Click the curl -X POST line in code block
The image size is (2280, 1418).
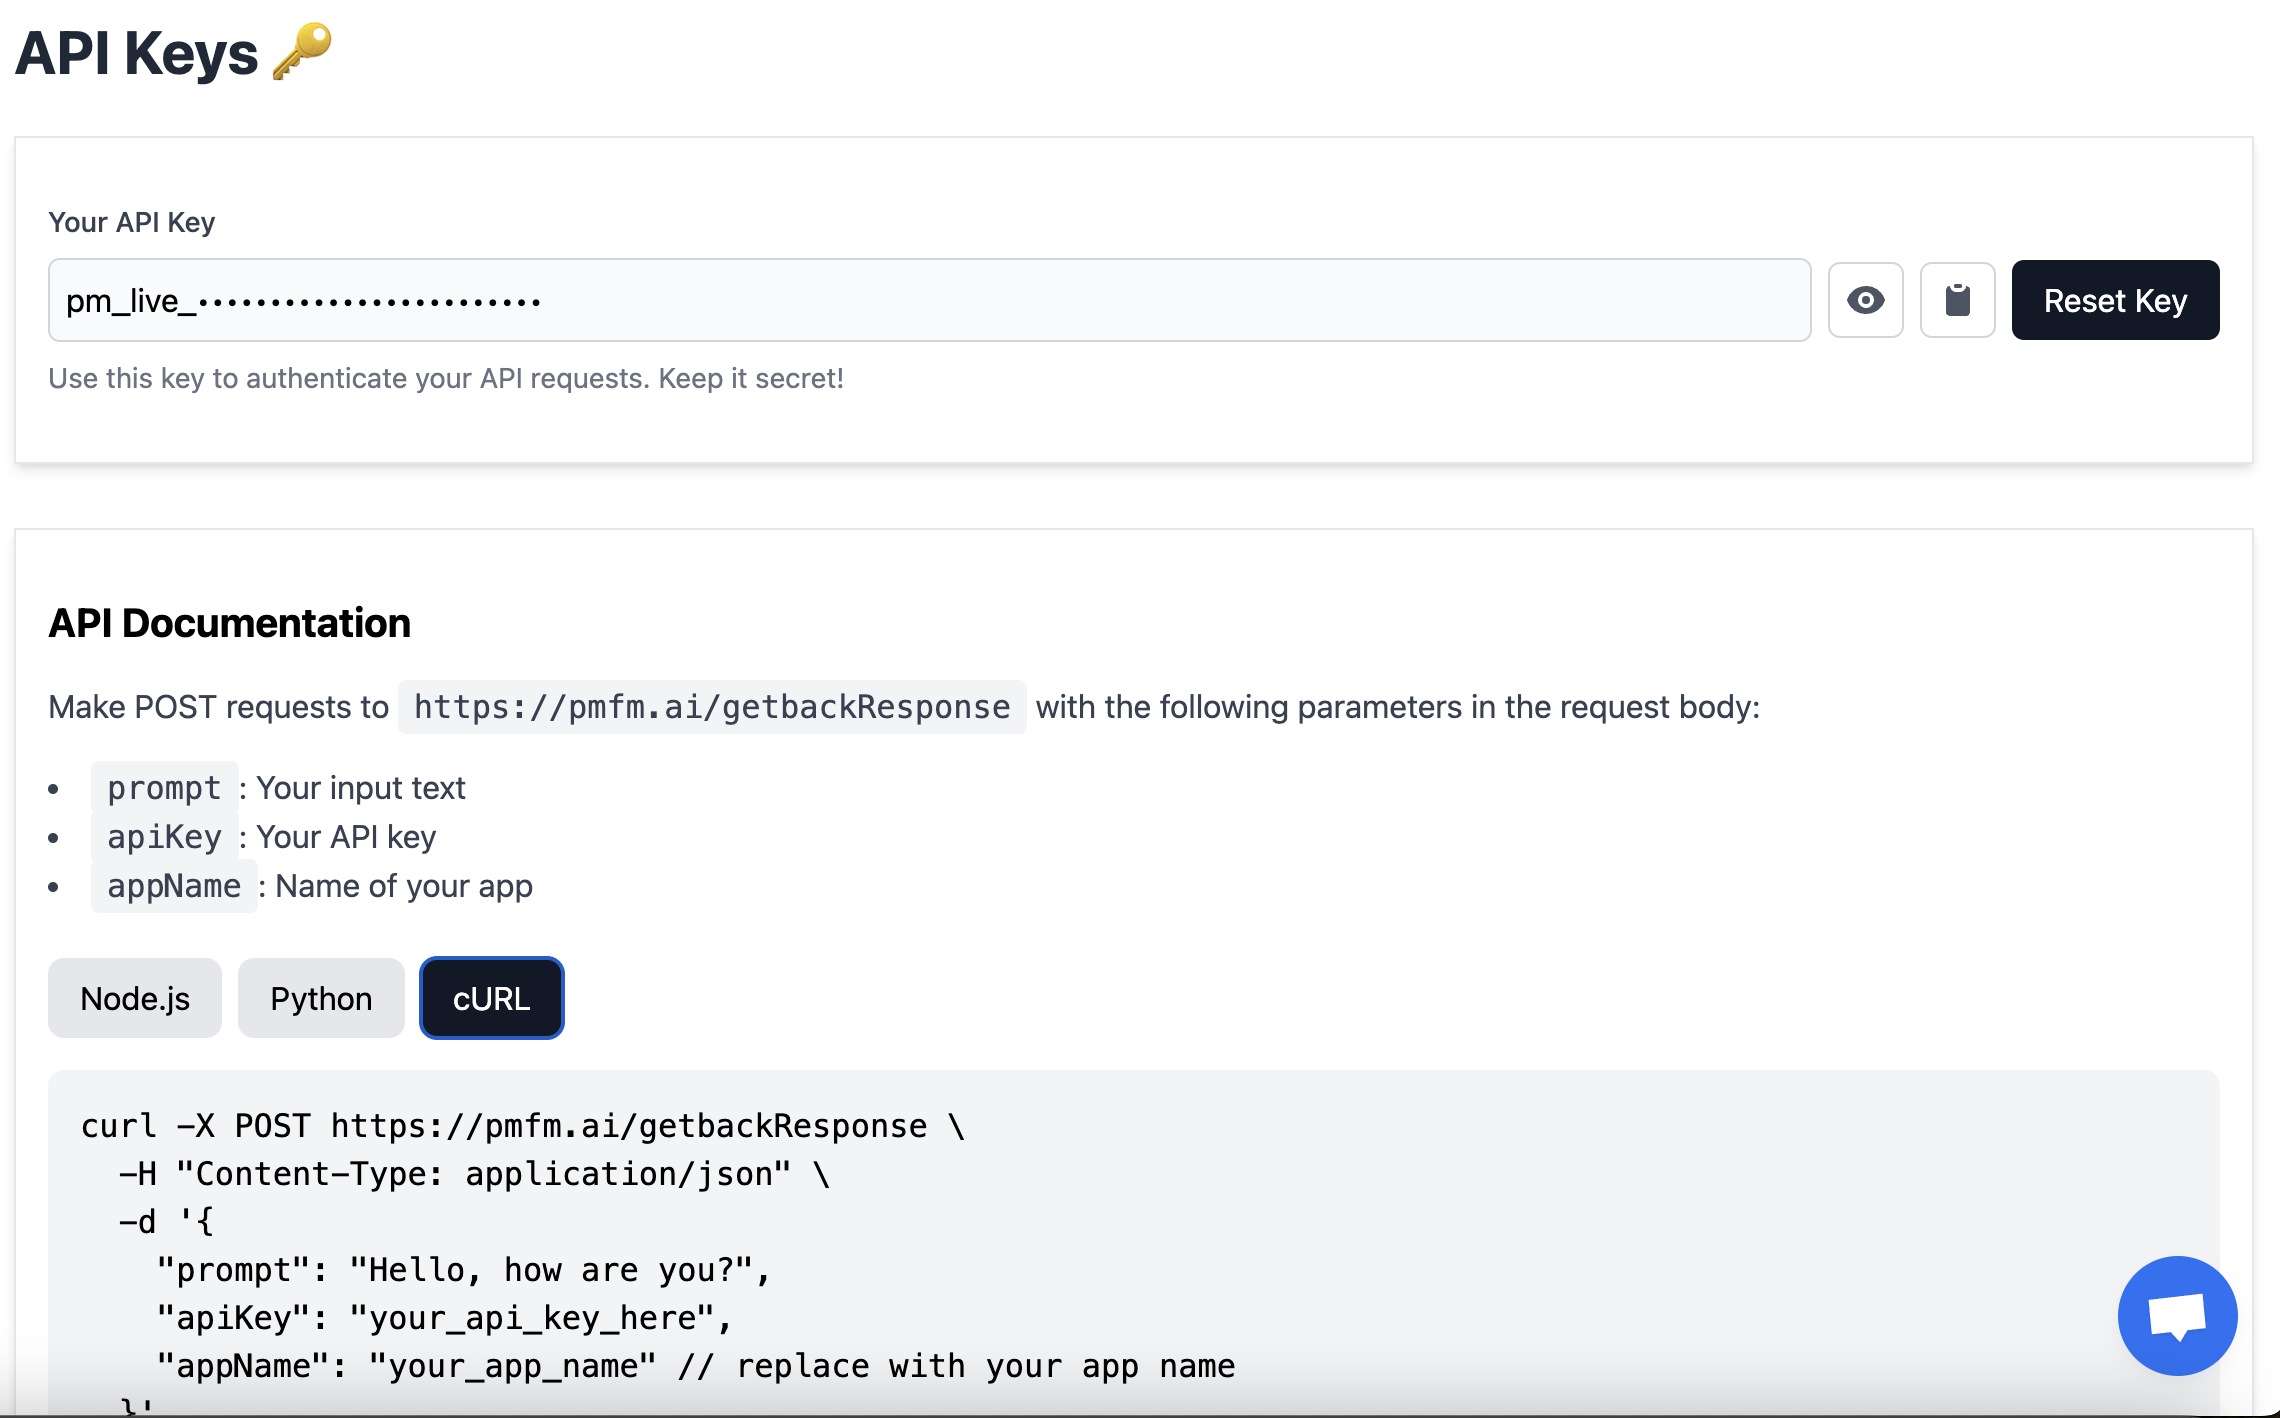[x=522, y=1126]
